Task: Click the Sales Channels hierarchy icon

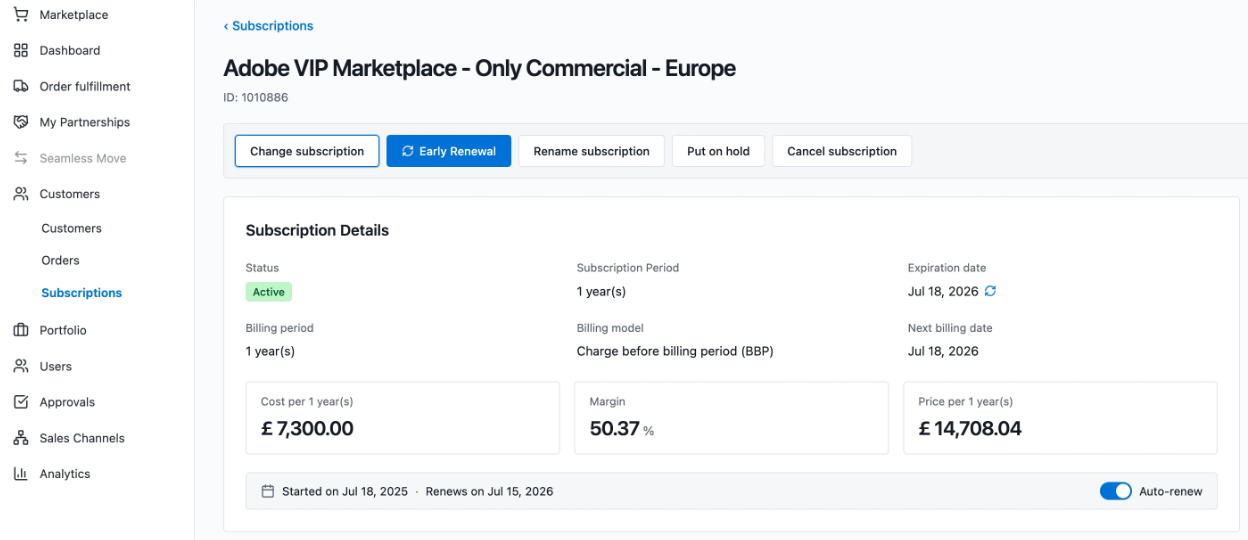Action: [x=21, y=438]
